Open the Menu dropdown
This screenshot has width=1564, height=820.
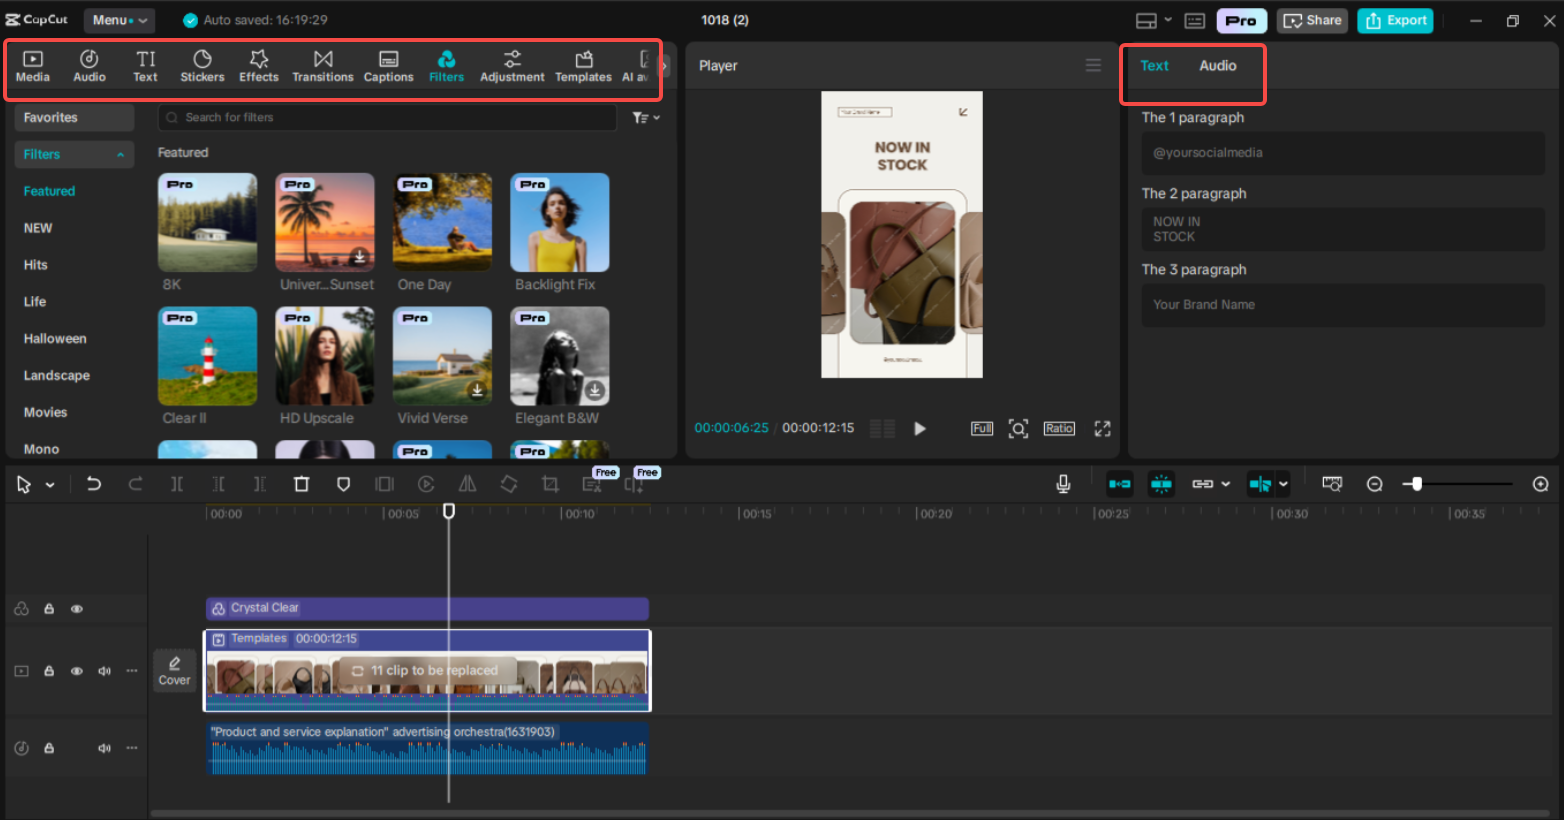119,20
